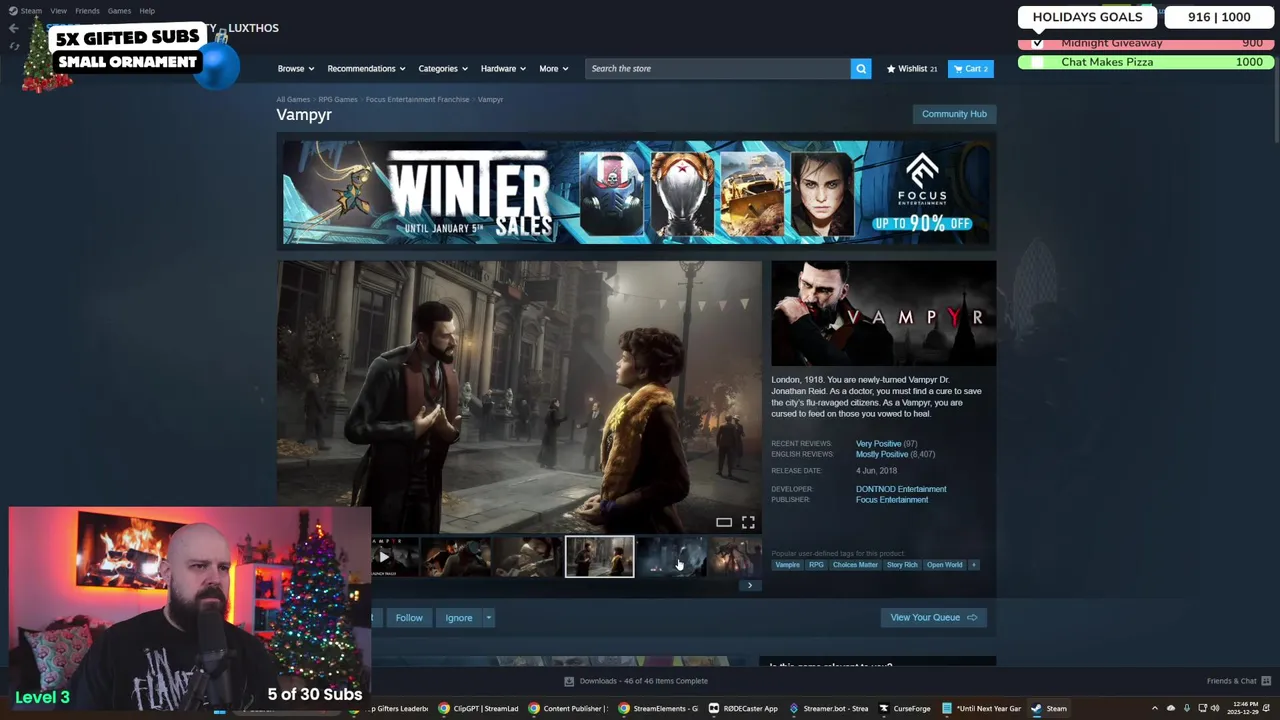
Task: Open the Wishlist star link
Action: point(912,69)
